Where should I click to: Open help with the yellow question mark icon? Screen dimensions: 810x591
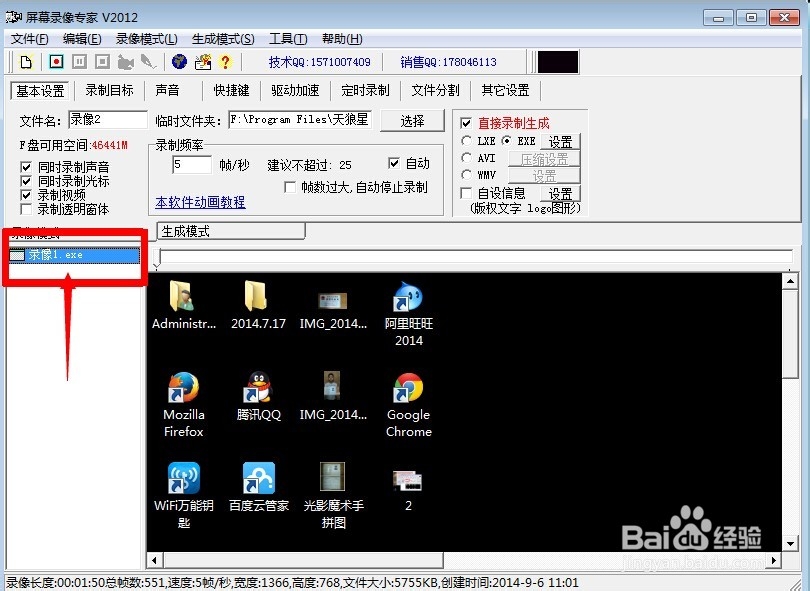[x=225, y=62]
